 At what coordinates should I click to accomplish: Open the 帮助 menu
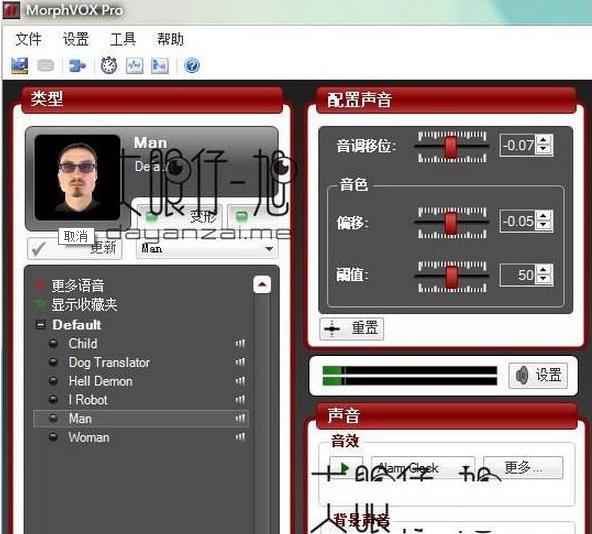click(170, 39)
